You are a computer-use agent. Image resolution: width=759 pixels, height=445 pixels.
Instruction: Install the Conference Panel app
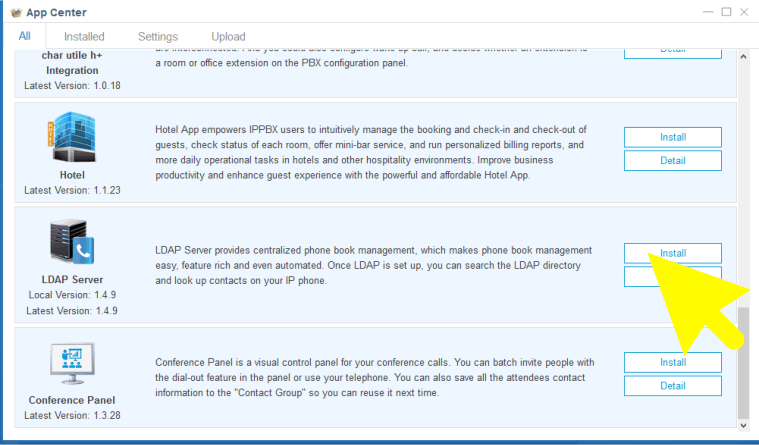(672, 361)
